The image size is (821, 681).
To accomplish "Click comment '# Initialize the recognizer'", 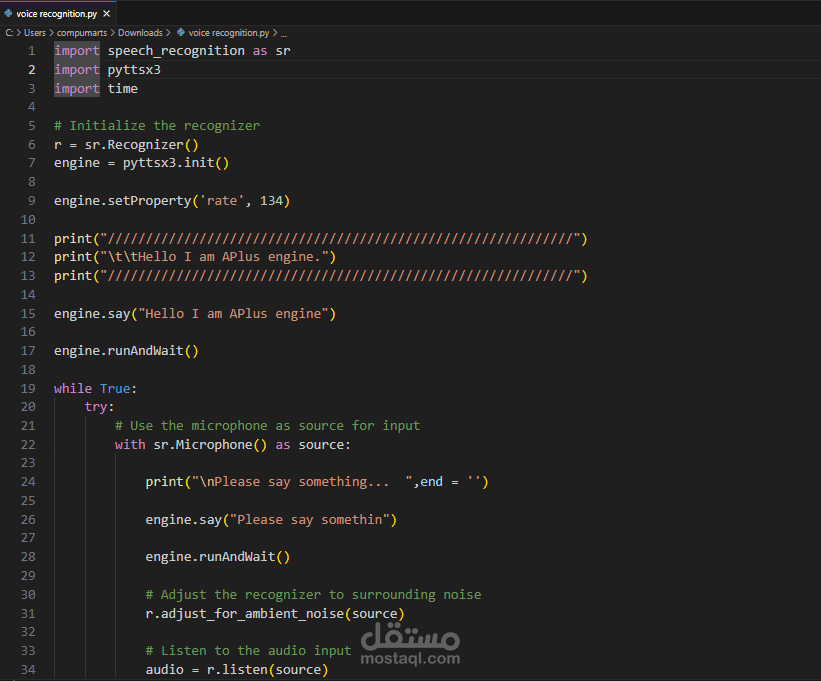I will (157, 126).
